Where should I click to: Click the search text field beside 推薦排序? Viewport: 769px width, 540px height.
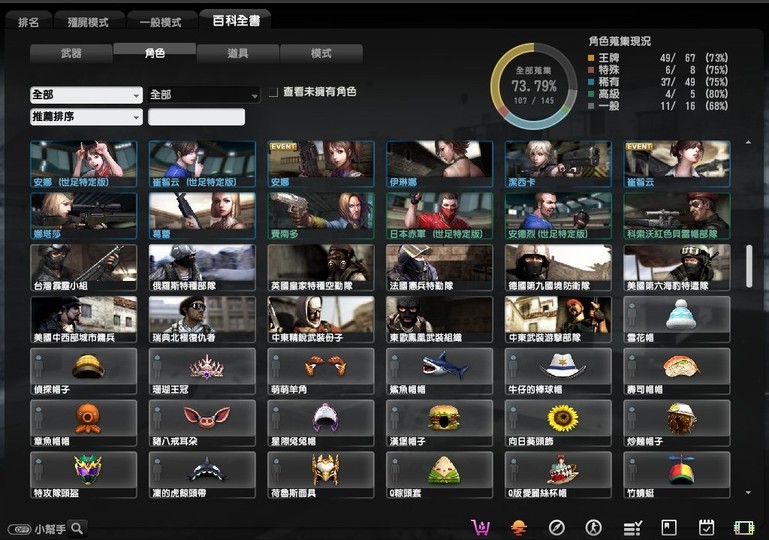(x=196, y=117)
